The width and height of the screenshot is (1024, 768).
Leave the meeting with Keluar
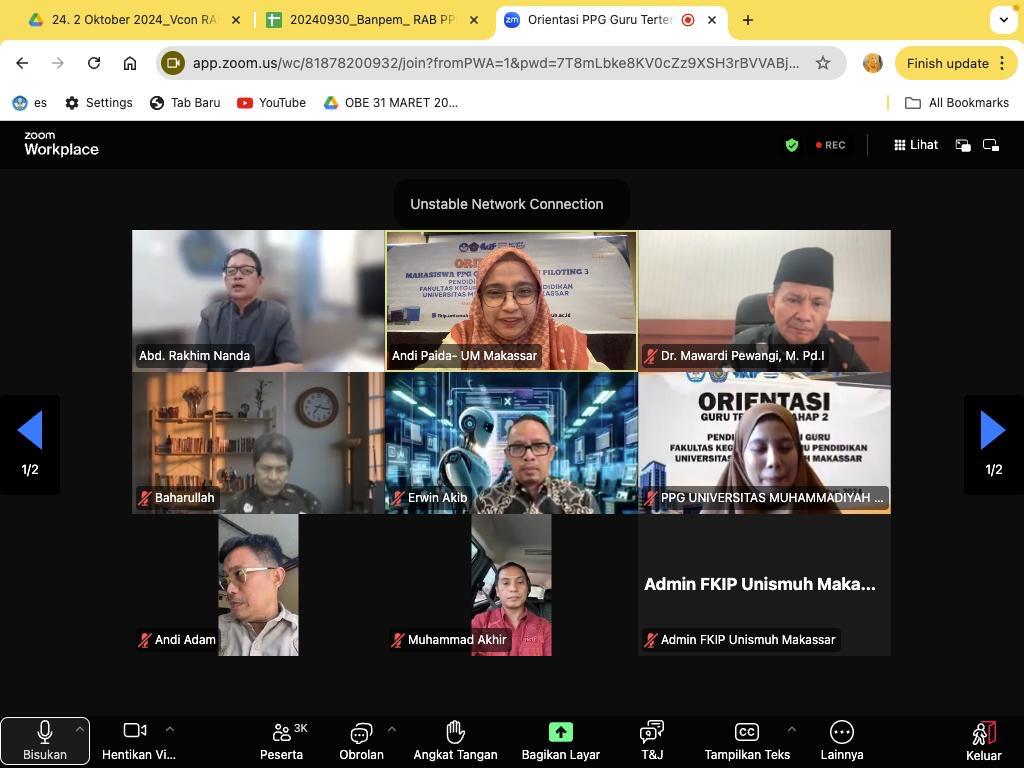pos(984,741)
